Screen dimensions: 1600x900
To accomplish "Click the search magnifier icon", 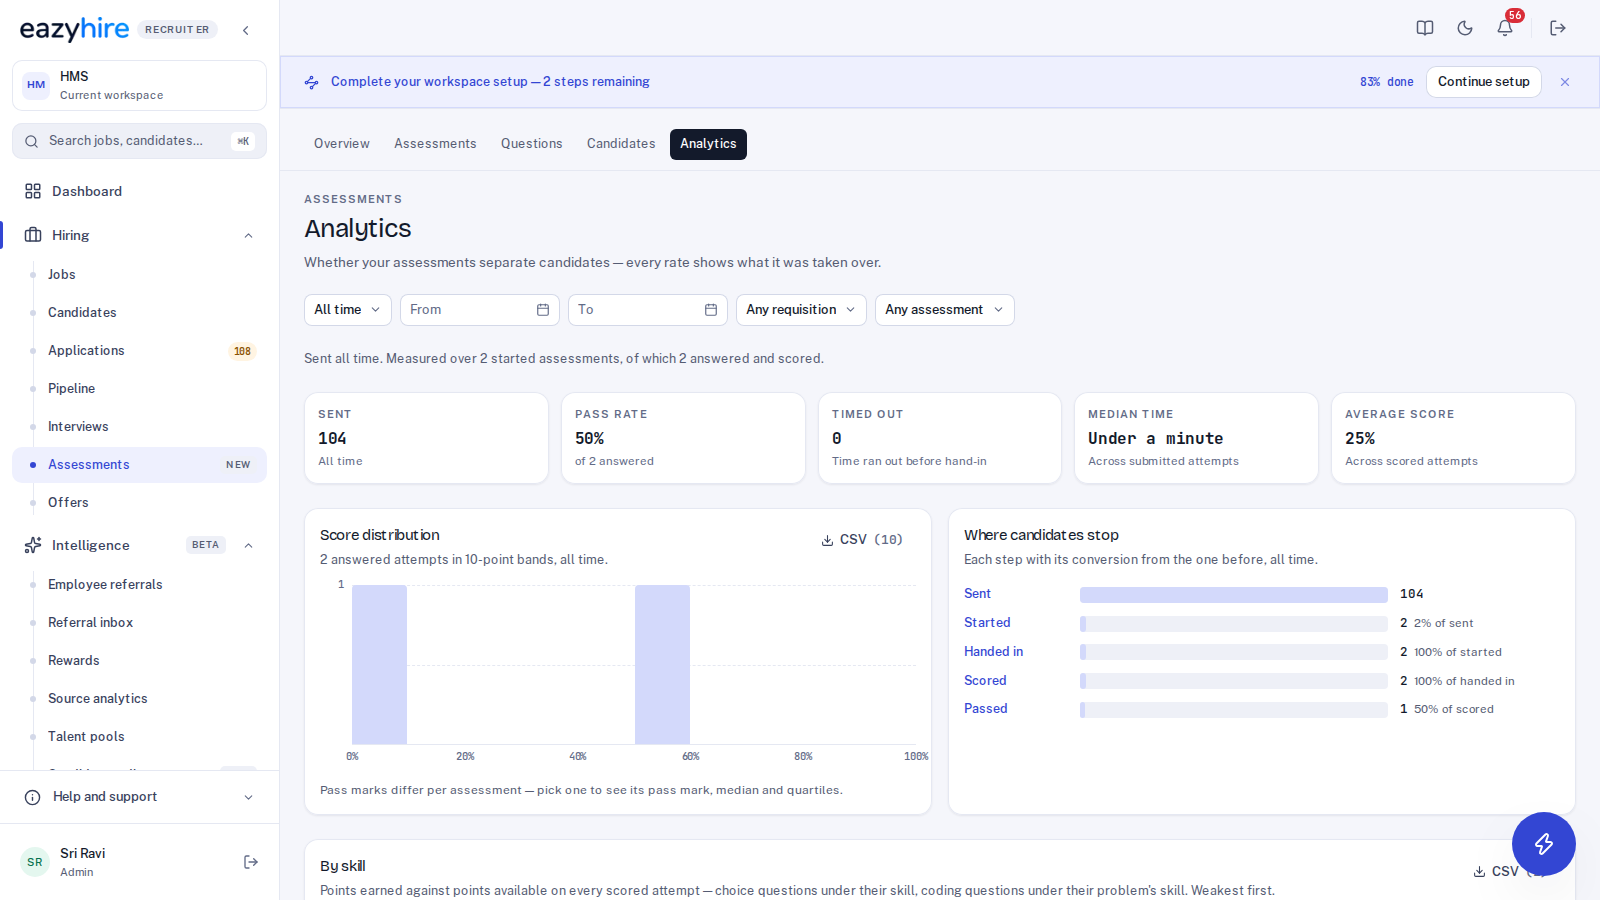I will [x=32, y=141].
